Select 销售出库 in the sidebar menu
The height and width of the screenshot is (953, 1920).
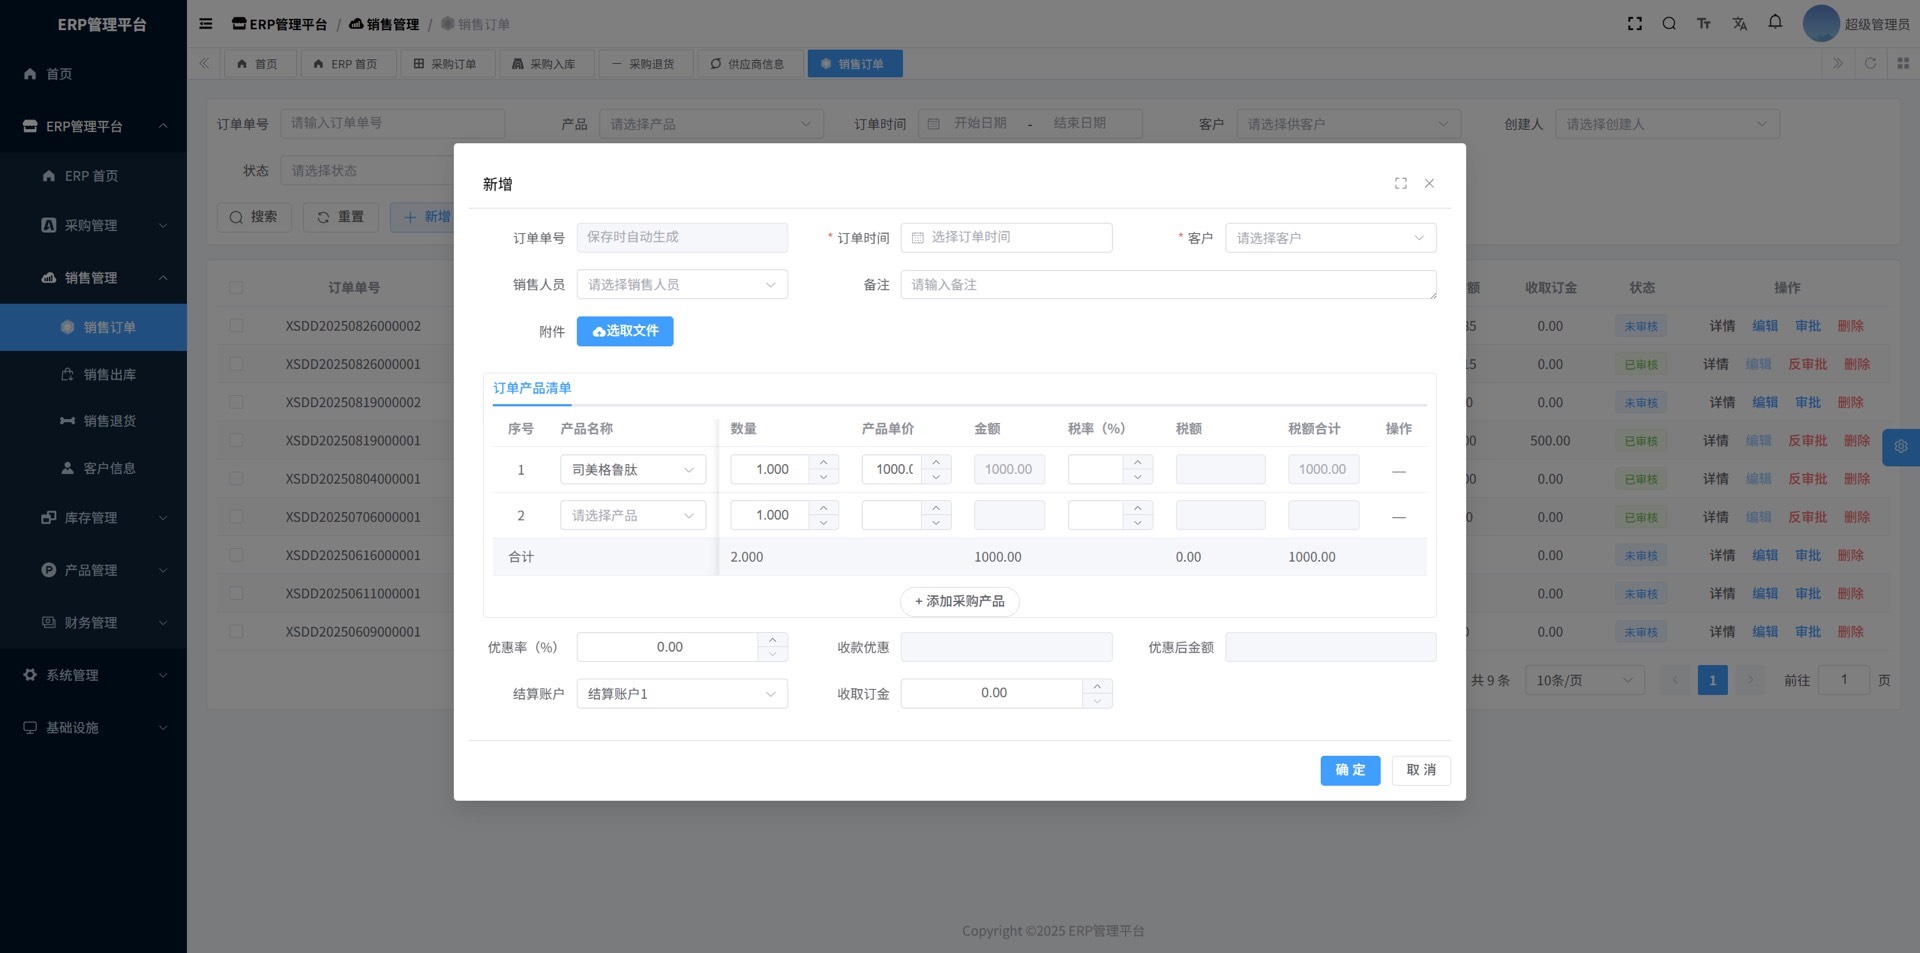pos(109,375)
